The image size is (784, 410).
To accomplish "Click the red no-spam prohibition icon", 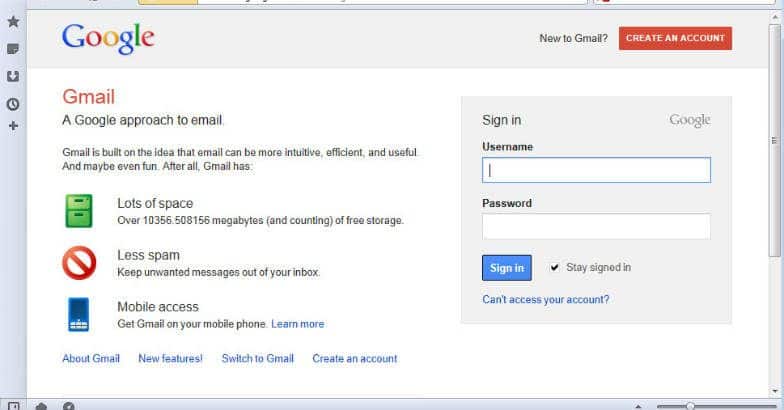I will click(79, 262).
